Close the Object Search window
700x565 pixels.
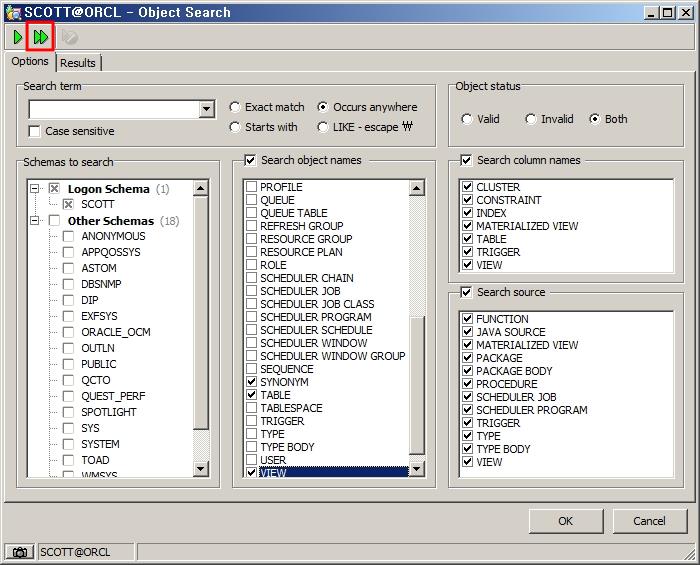pos(685,13)
